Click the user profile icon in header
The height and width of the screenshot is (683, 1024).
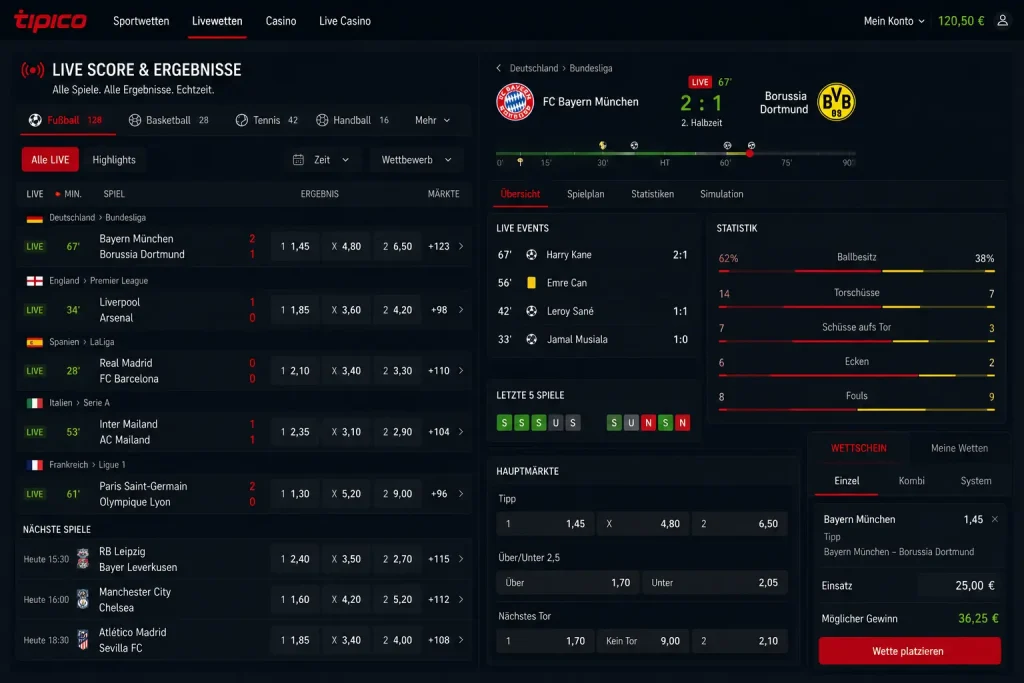pyautogui.click(x=1002, y=21)
